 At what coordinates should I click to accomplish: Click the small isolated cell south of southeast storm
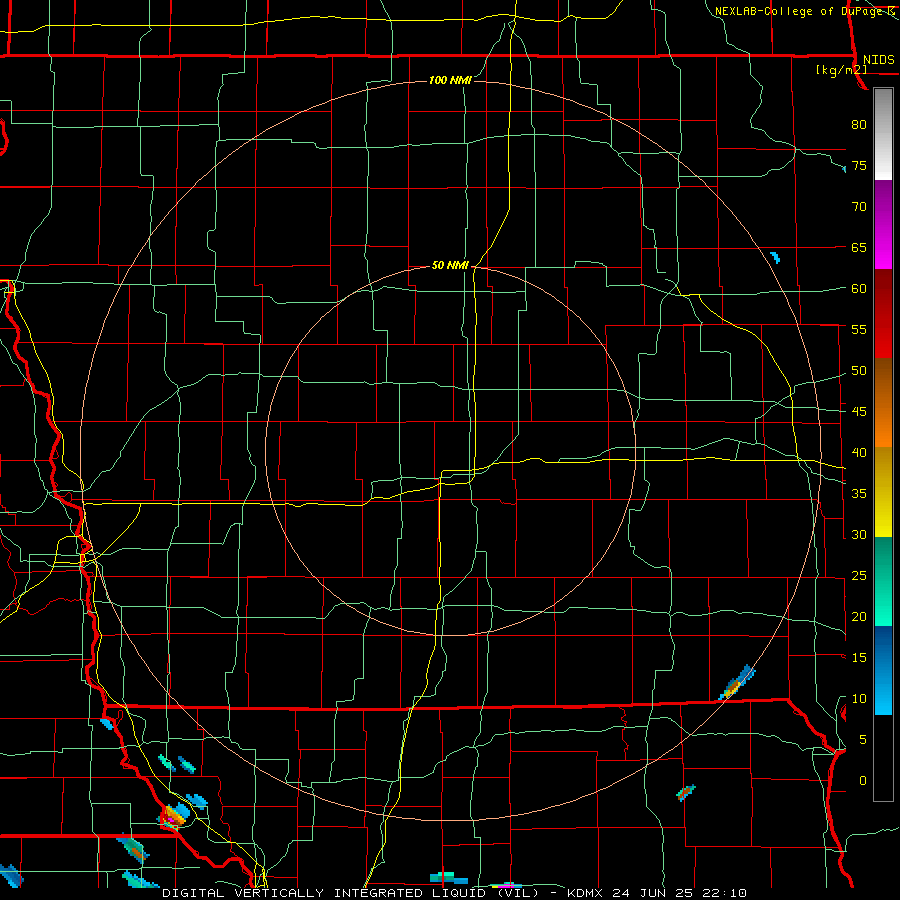click(686, 793)
